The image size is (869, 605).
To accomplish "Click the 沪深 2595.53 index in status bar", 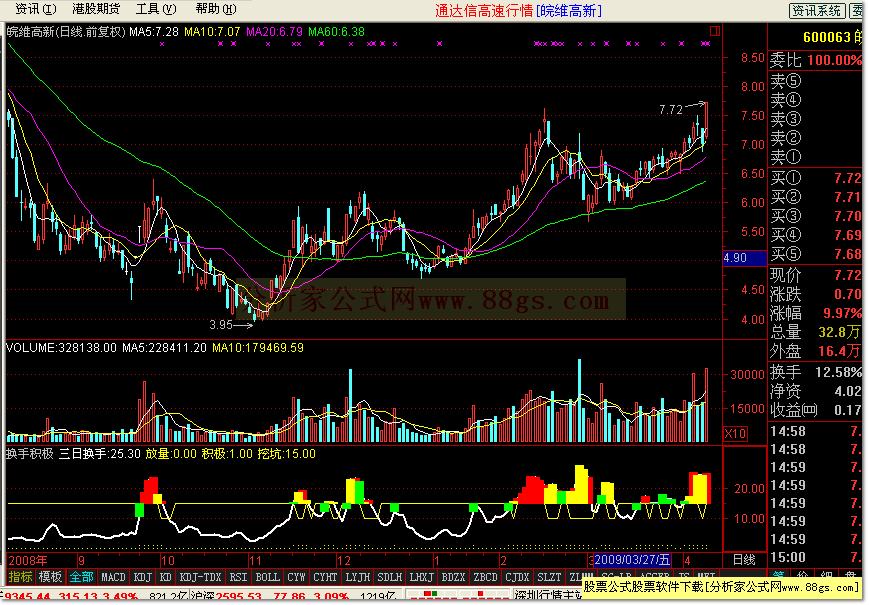I will pos(227,597).
